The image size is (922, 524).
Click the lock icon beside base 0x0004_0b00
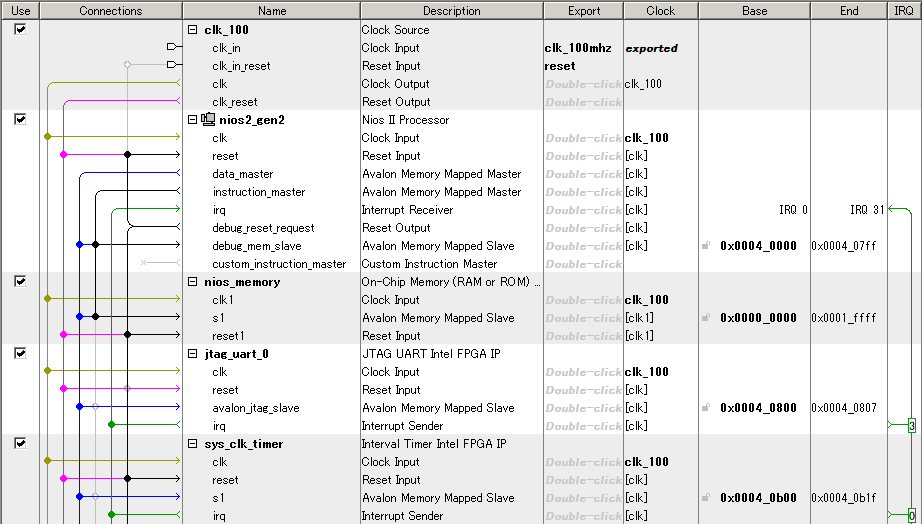pyautogui.click(x=706, y=498)
